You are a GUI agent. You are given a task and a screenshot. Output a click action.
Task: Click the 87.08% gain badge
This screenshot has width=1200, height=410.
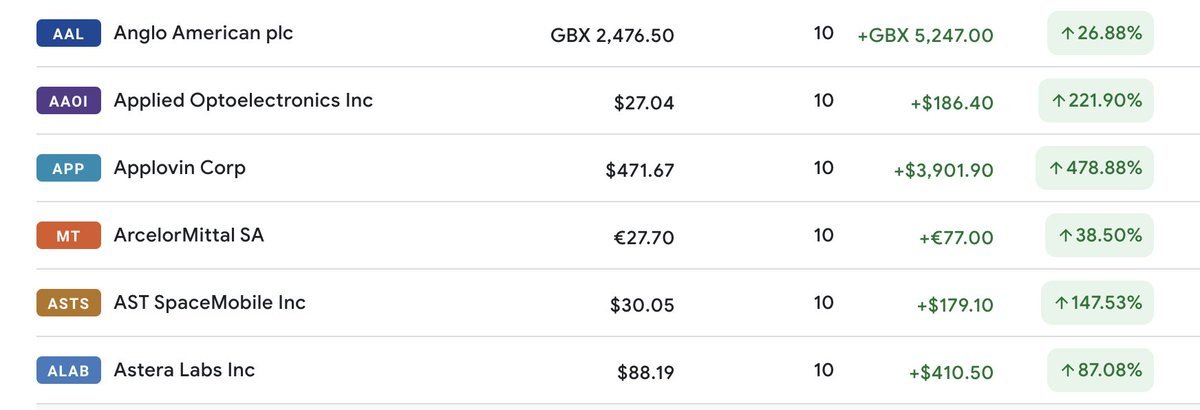coord(1100,371)
